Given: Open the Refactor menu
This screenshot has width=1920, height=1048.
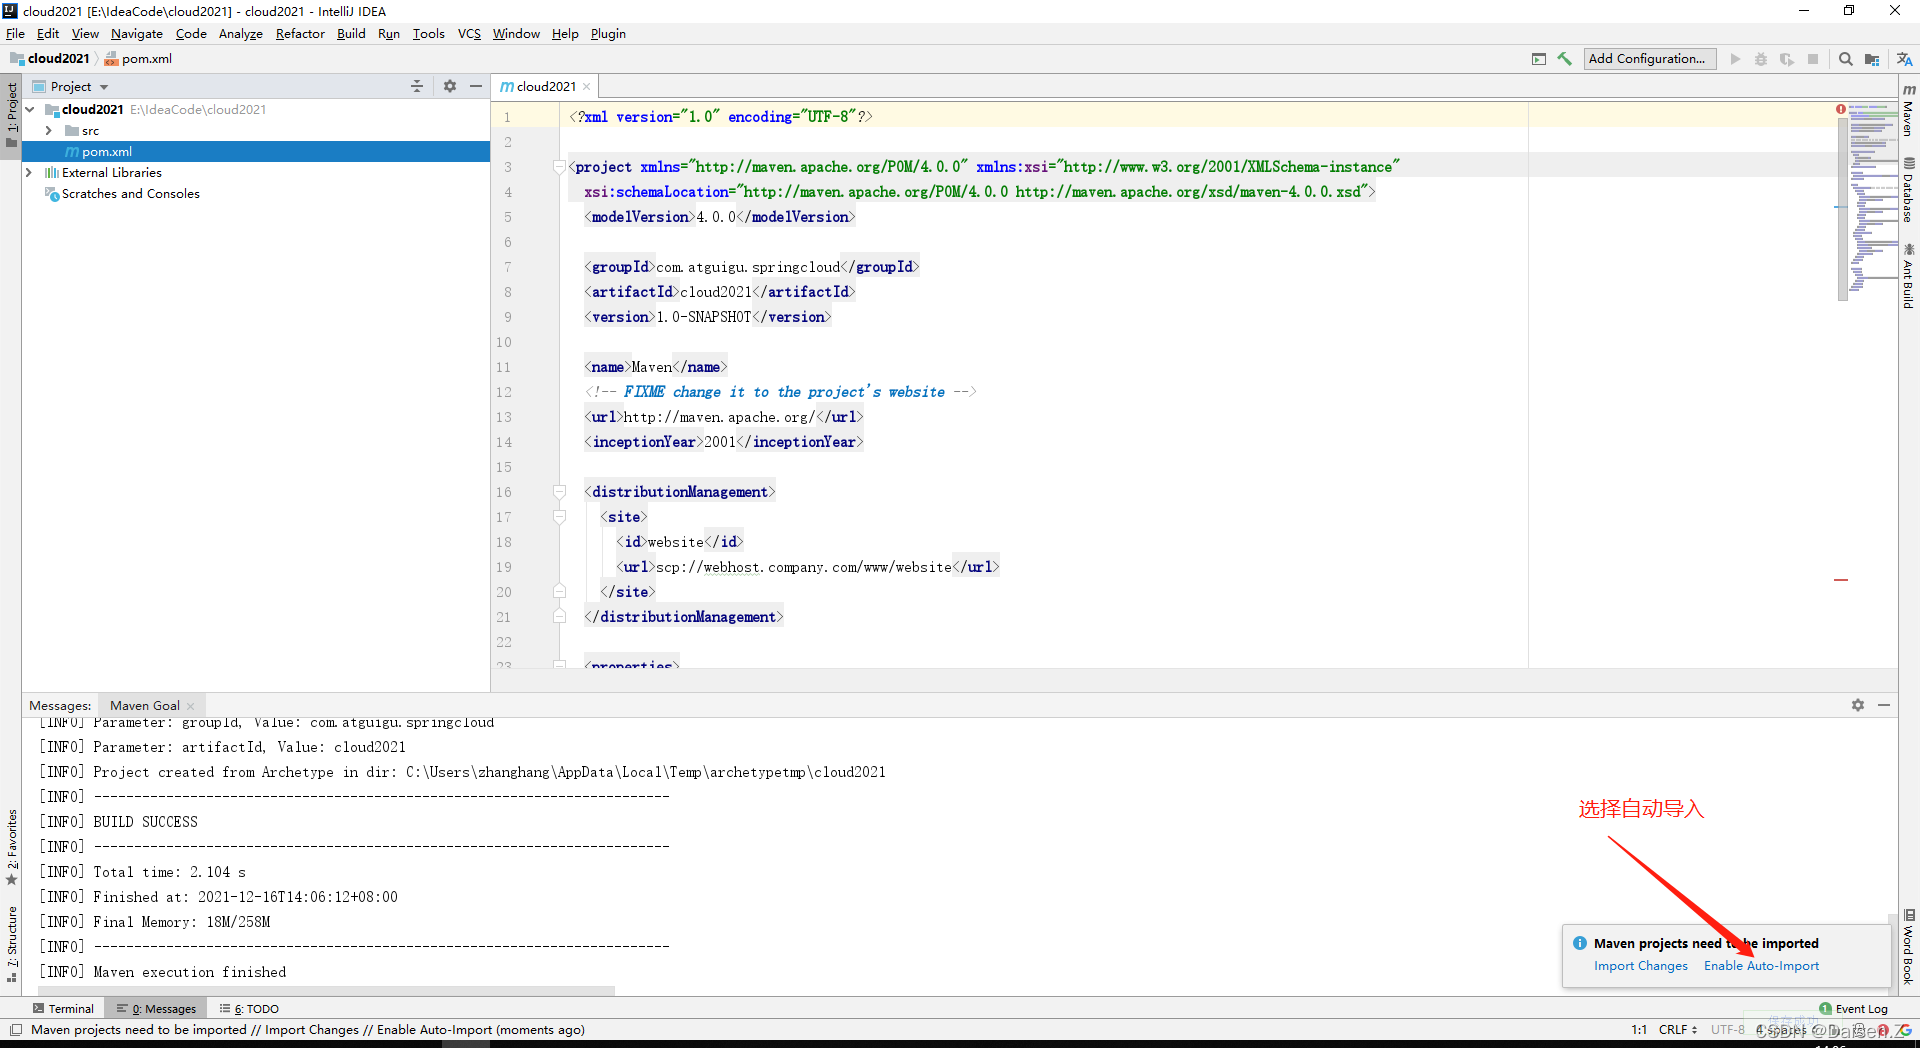Looking at the screenshot, I should coord(300,33).
